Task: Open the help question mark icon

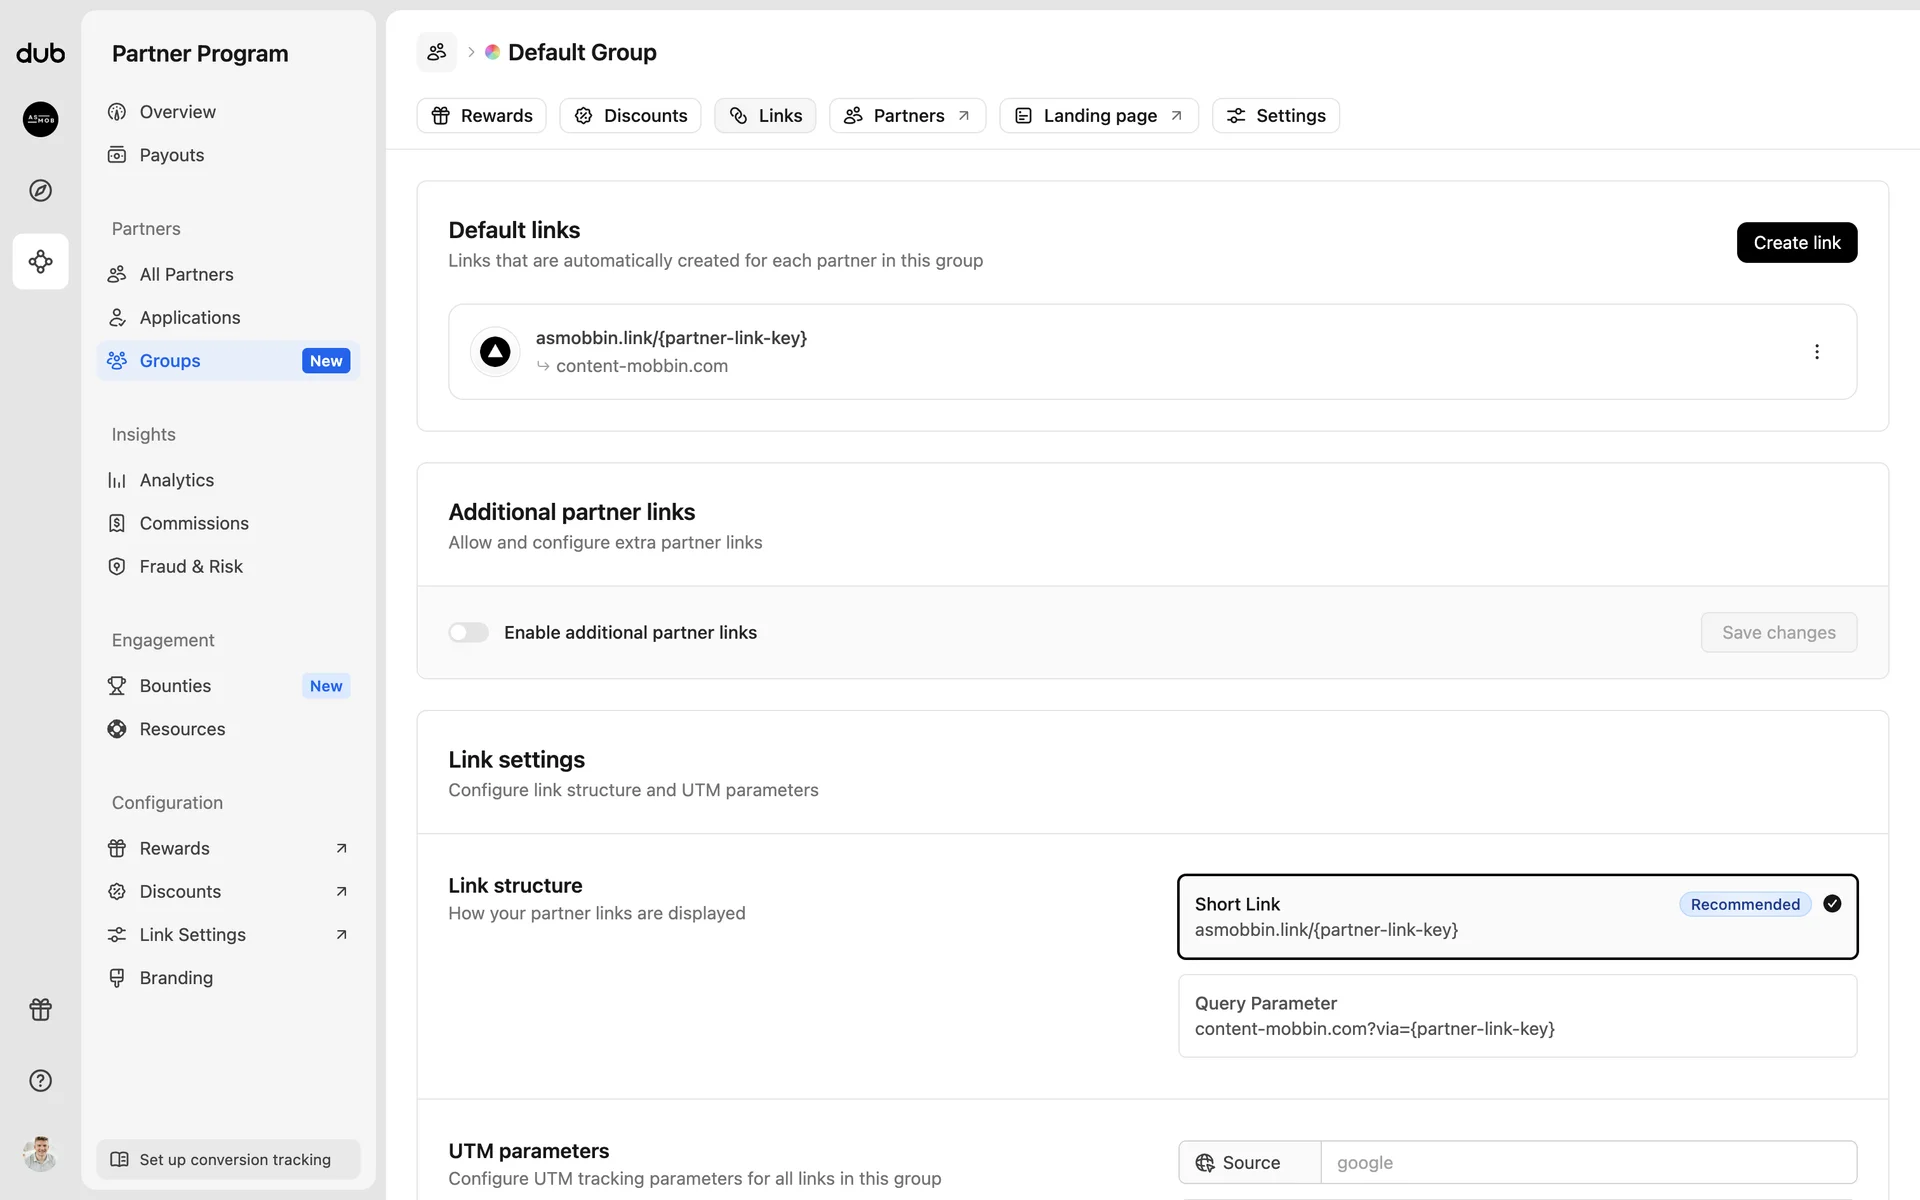Action: tap(40, 1080)
